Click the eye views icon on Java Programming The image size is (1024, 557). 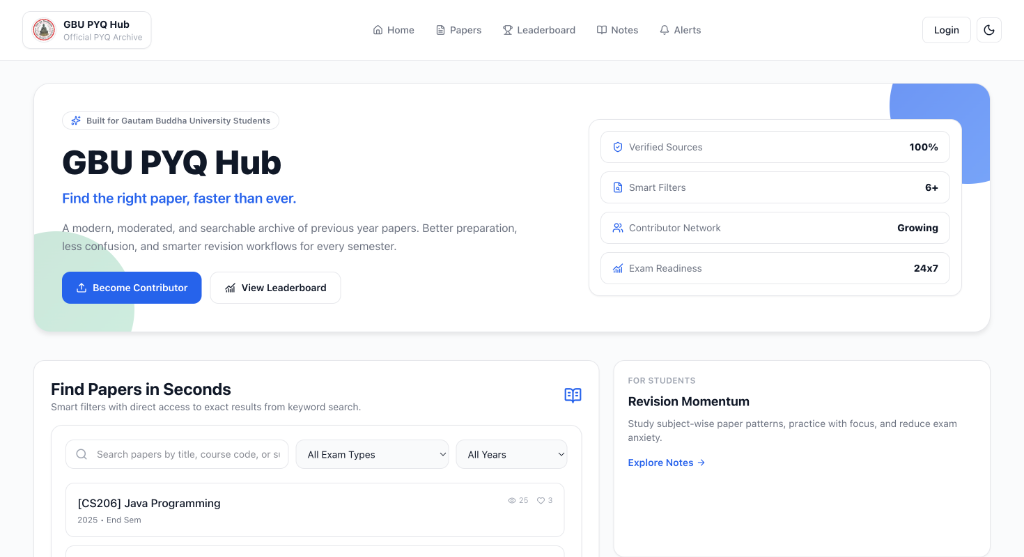pos(511,501)
